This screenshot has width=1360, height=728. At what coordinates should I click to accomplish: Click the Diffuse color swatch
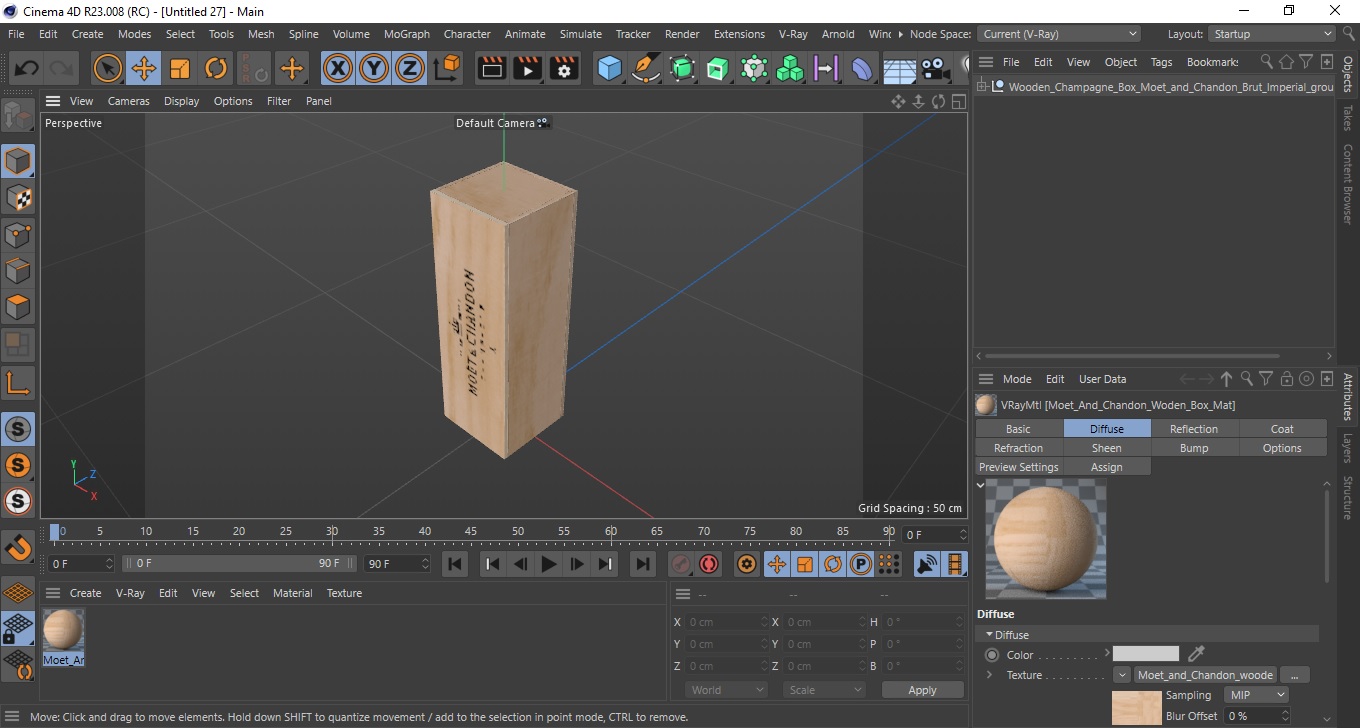click(1146, 655)
